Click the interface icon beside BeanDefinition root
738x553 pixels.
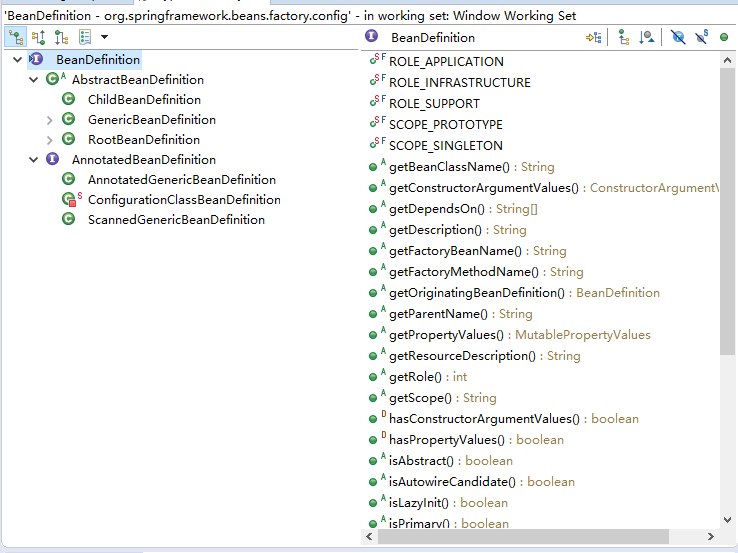click(36, 59)
